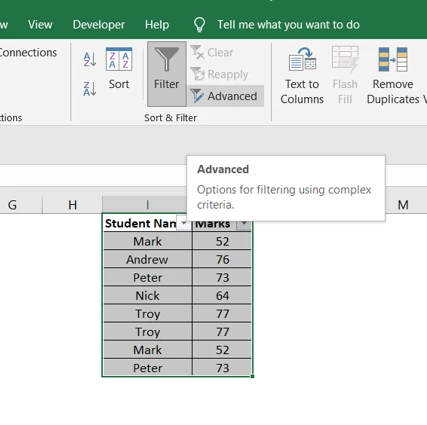This screenshot has width=427, height=425.
Task: Select column M header
Action: click(403, 205)
